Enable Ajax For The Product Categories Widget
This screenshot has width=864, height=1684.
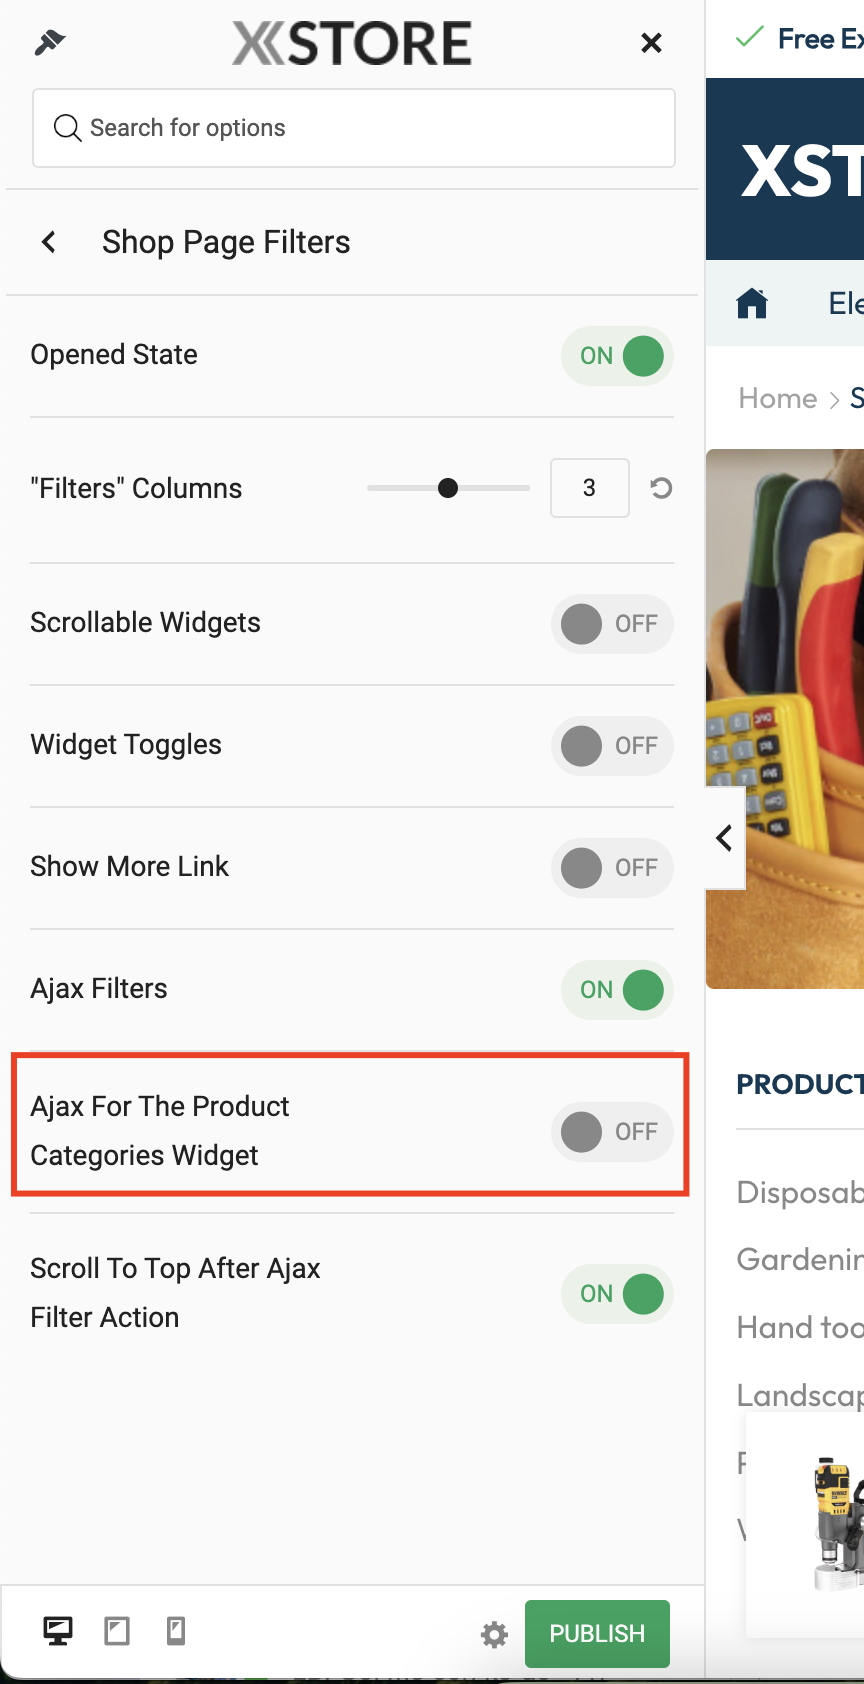pos(612,1132)
